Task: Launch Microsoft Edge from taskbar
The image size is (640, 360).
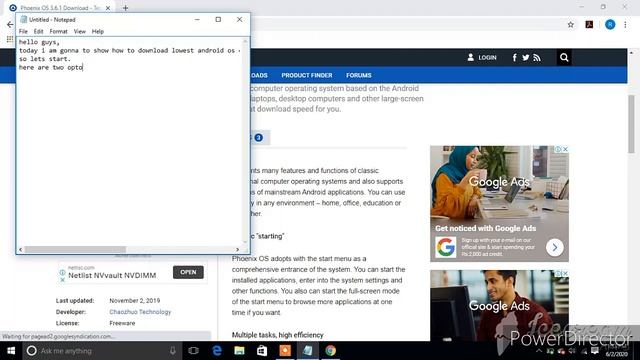Action: tap(217, 351)
